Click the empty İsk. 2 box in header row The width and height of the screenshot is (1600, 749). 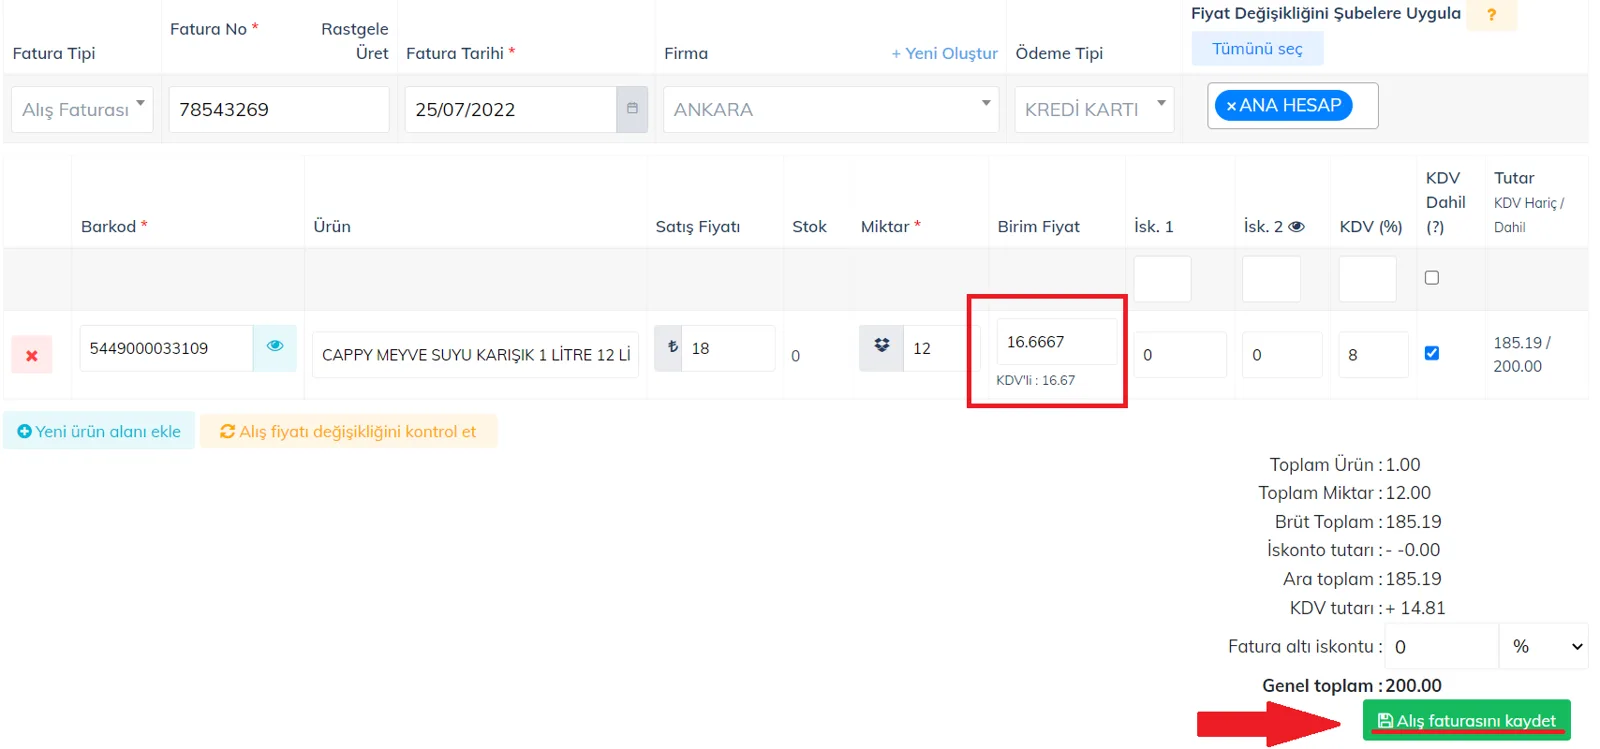pos(1271,279)
